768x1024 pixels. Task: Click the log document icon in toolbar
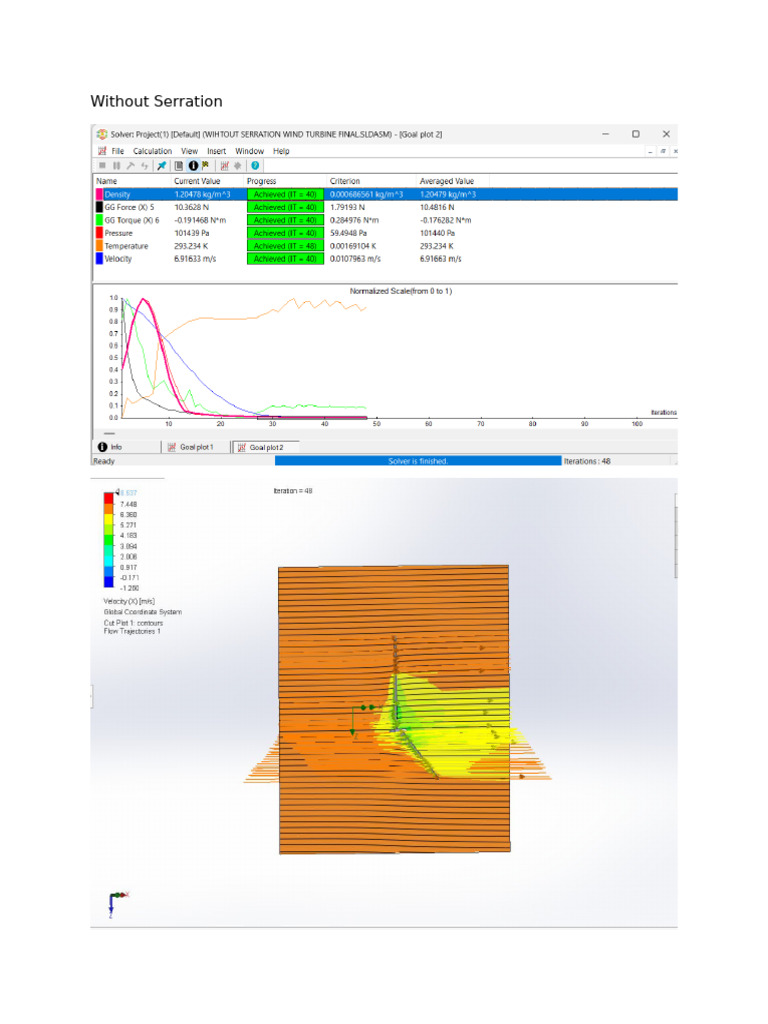tap(179, 166)
